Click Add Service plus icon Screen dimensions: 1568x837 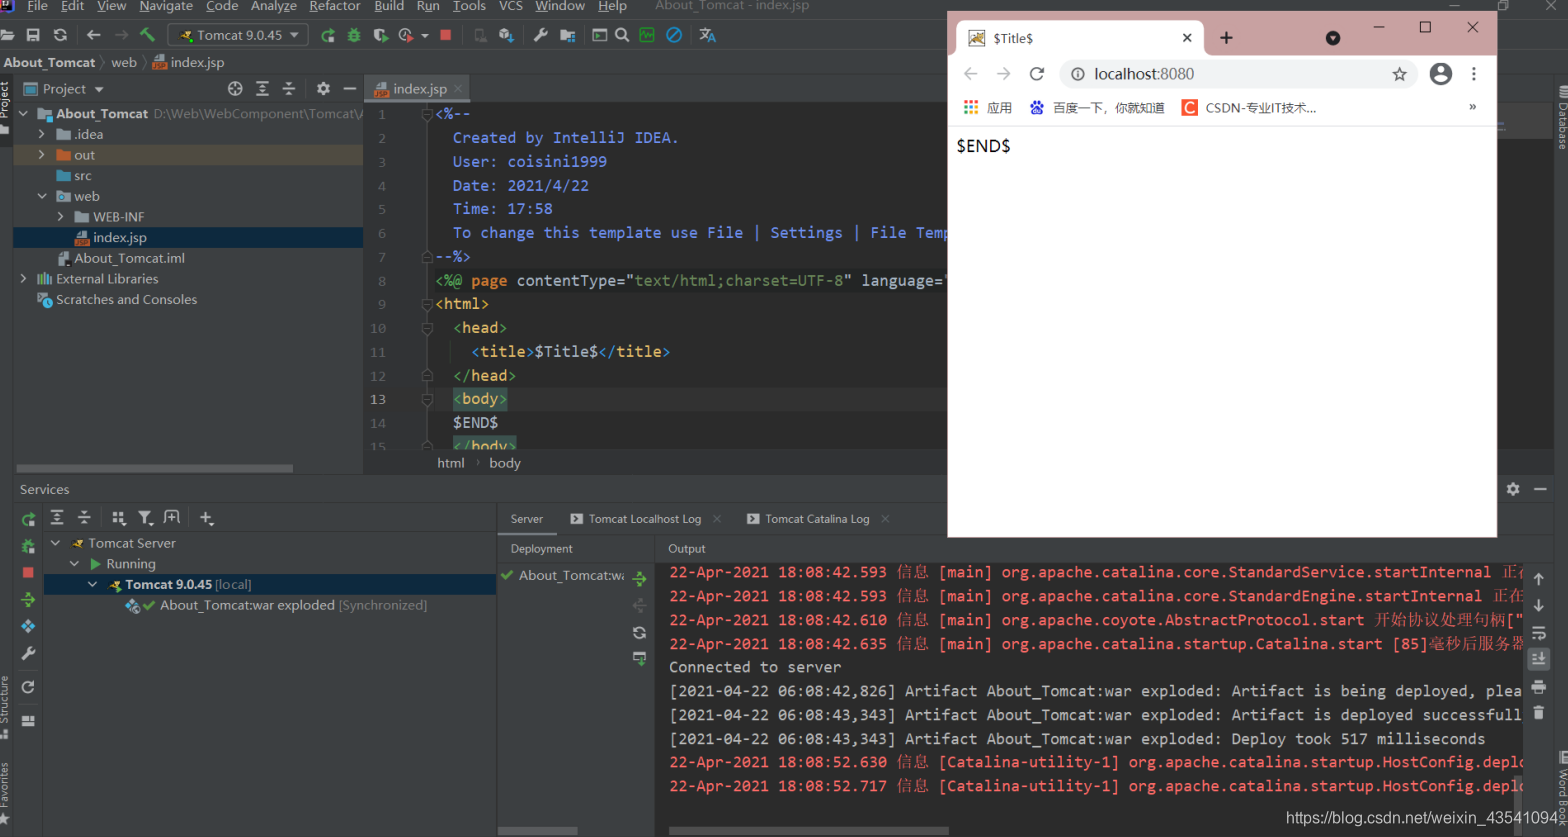(206, 517)
